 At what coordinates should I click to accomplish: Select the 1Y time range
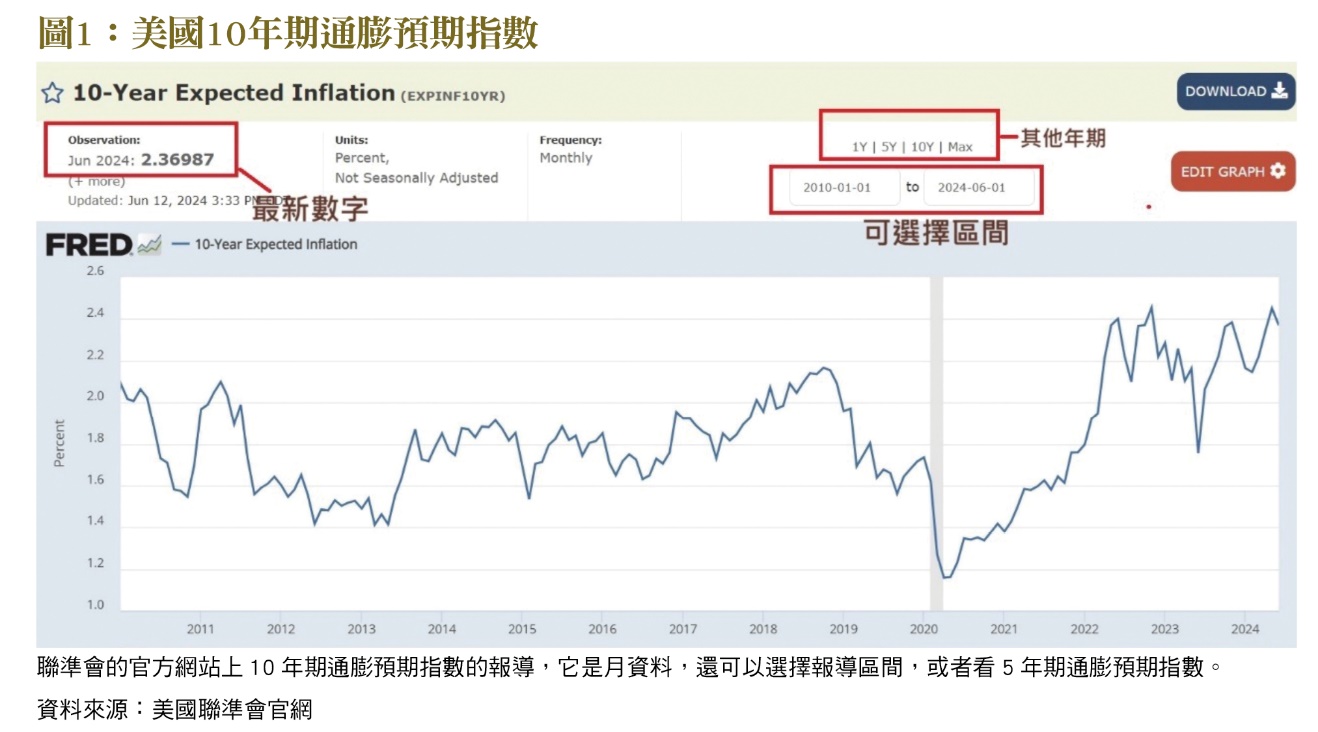coord(859,147)
